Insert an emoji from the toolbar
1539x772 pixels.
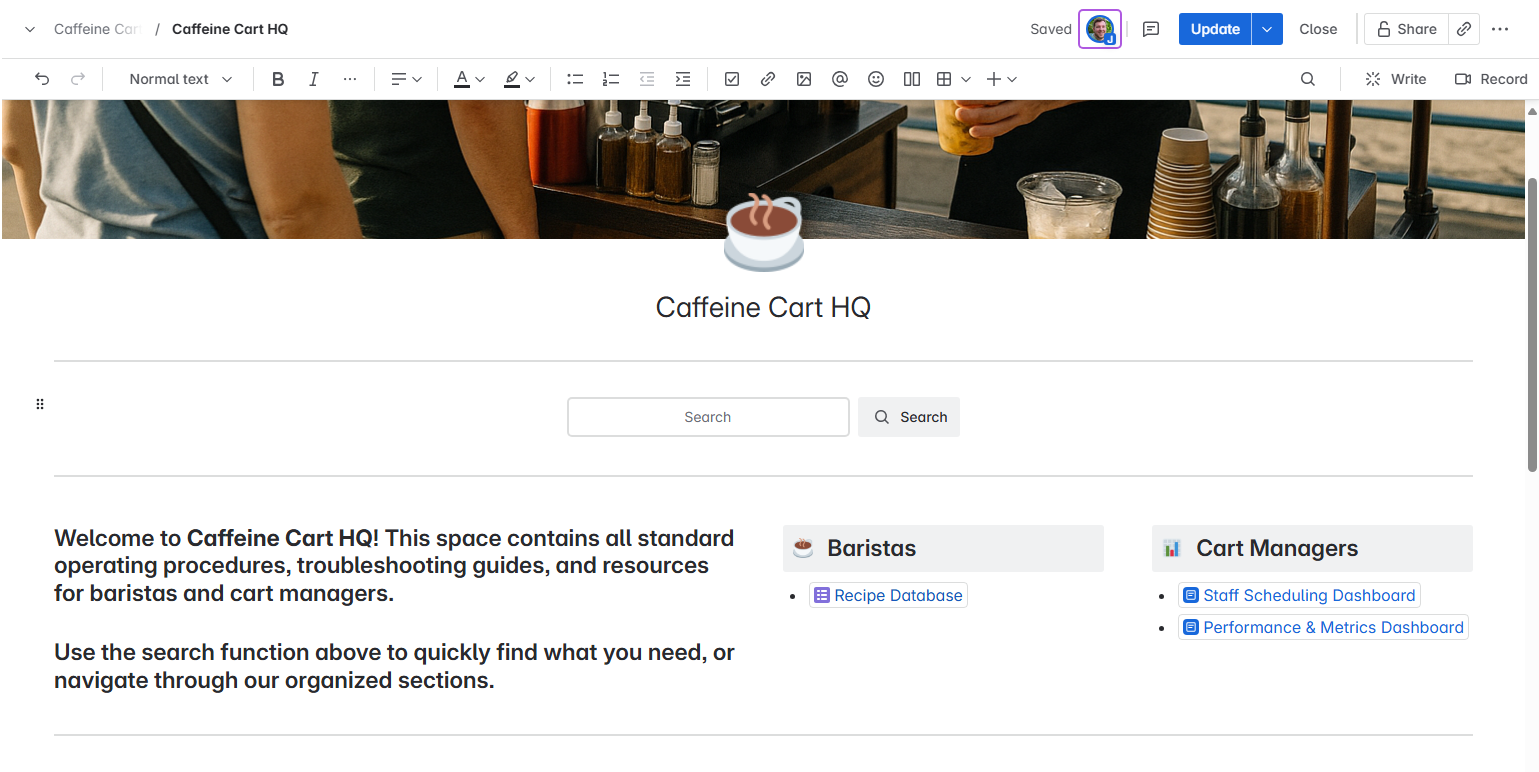click(876, 79)
